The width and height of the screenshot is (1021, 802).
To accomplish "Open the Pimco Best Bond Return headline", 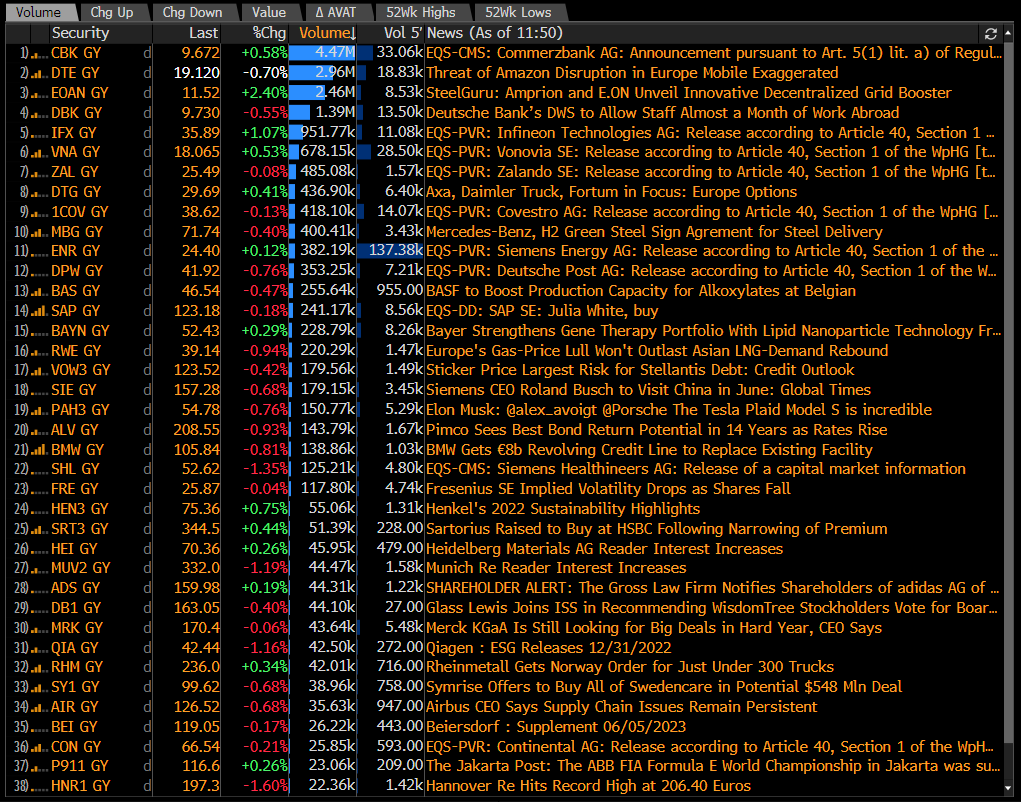I will click(657, 430).
